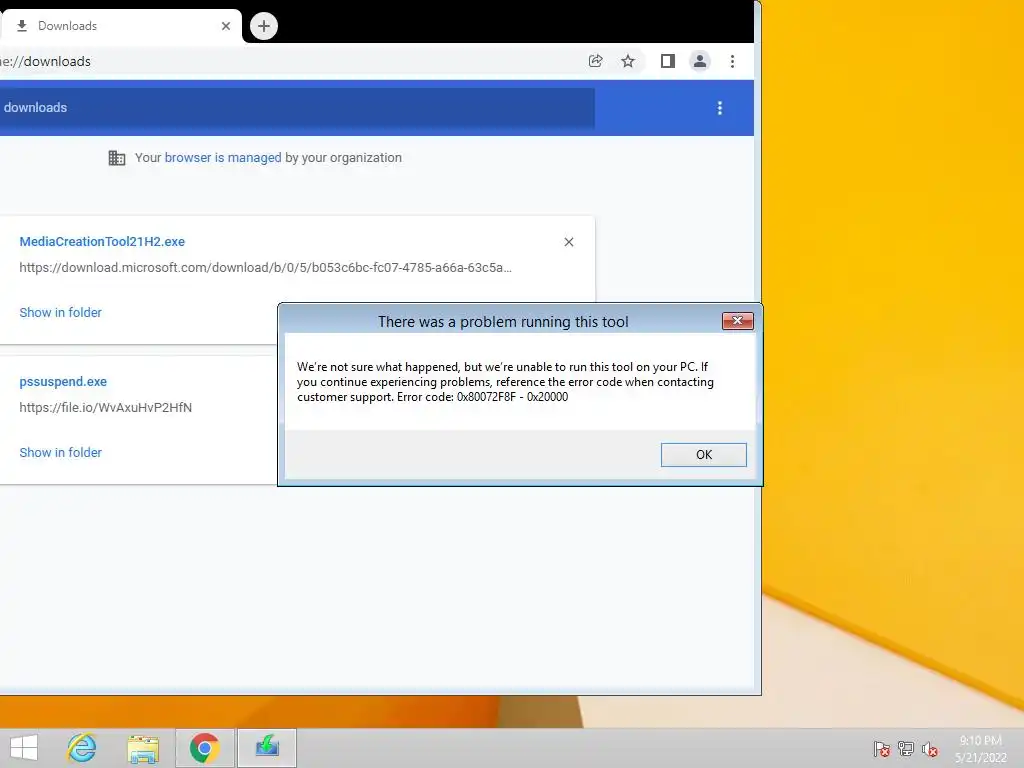Bookmark this page with the star
Image resolution: width=1024 pixels, height=768 pixels.
tap(628, 61)
